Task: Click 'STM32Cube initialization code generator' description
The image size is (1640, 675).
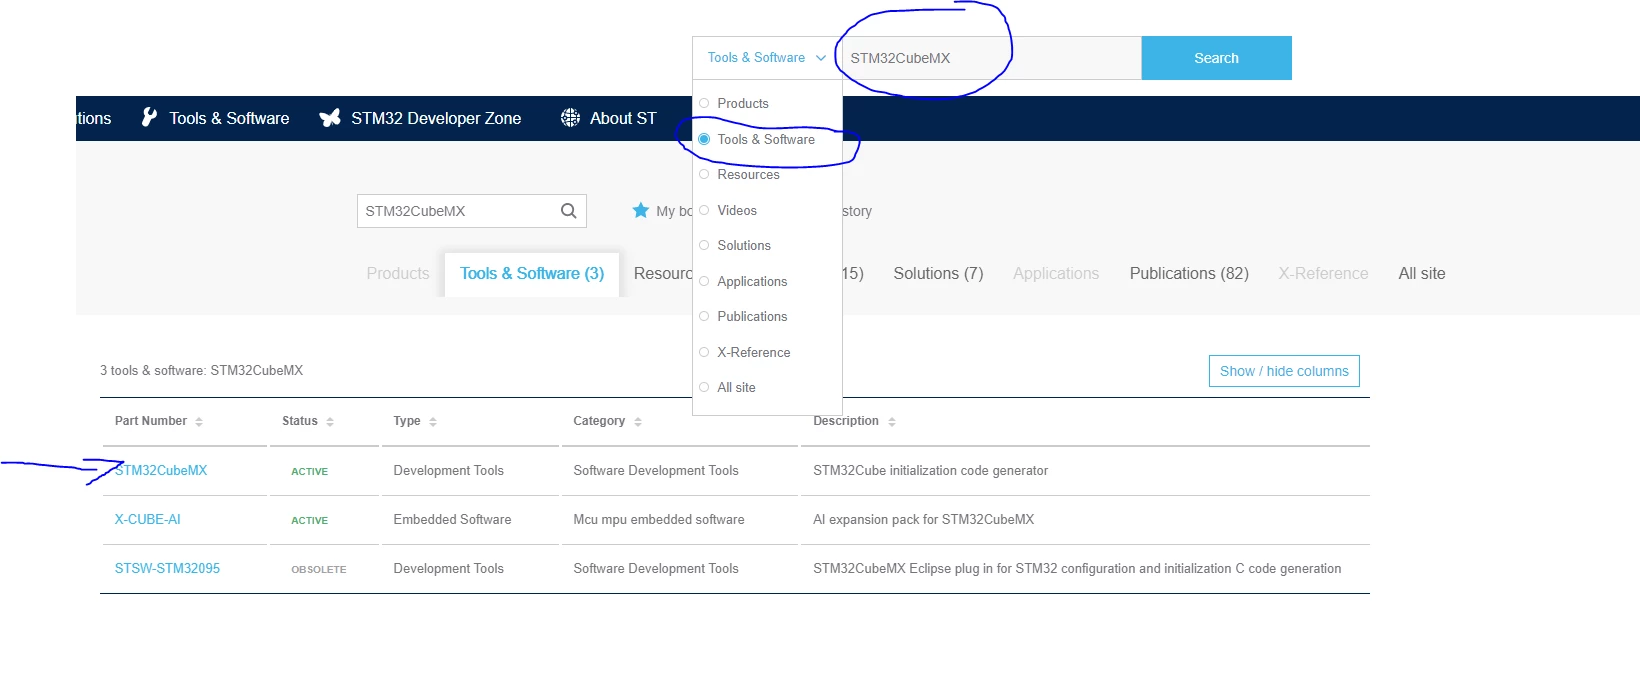Action: 931,470
